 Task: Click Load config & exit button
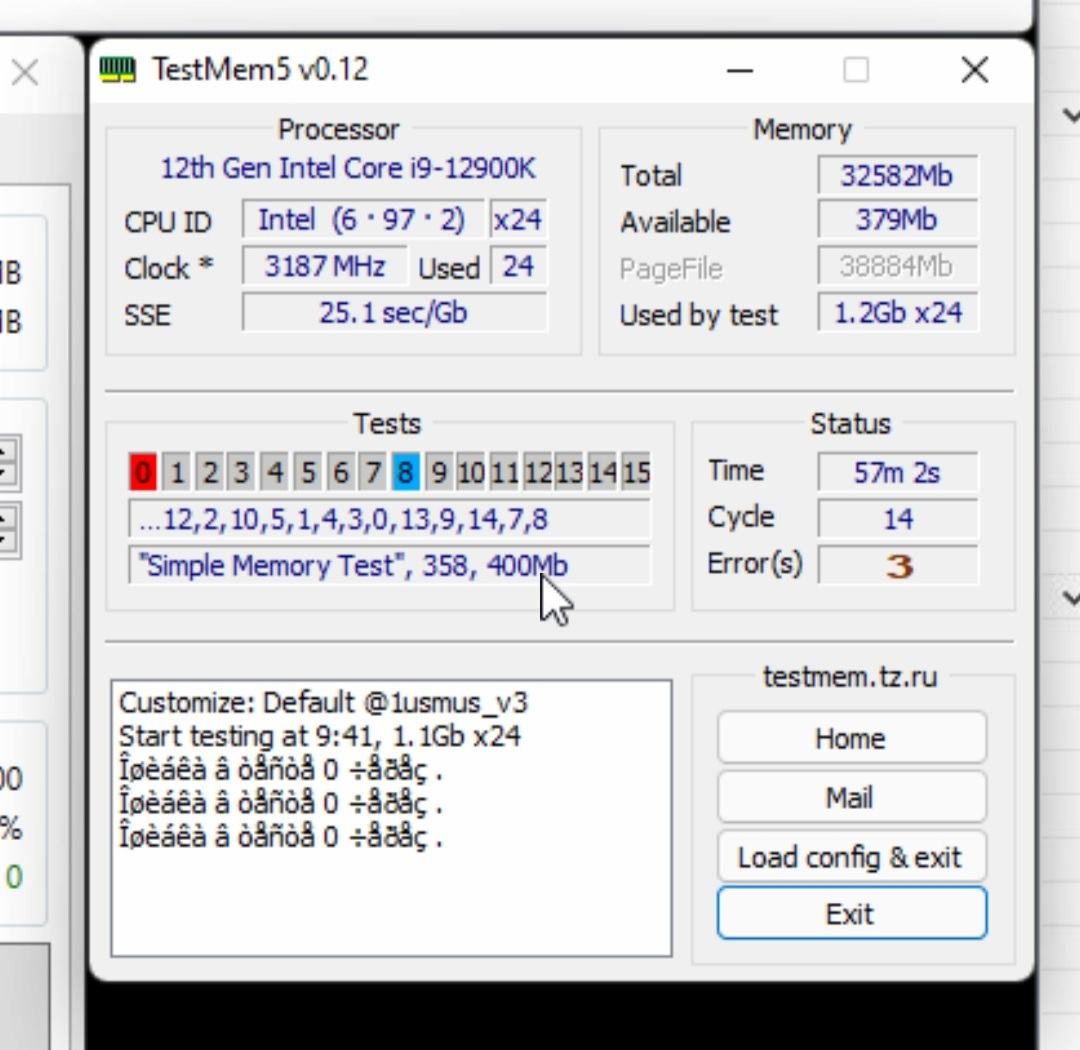(x=851, y=857)
